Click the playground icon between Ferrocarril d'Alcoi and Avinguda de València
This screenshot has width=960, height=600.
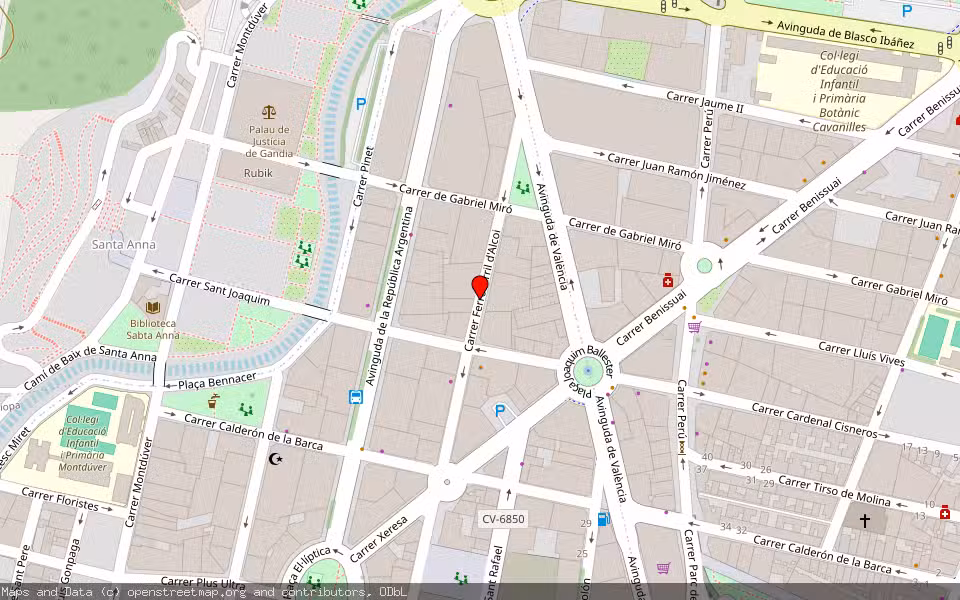point(522,187)
